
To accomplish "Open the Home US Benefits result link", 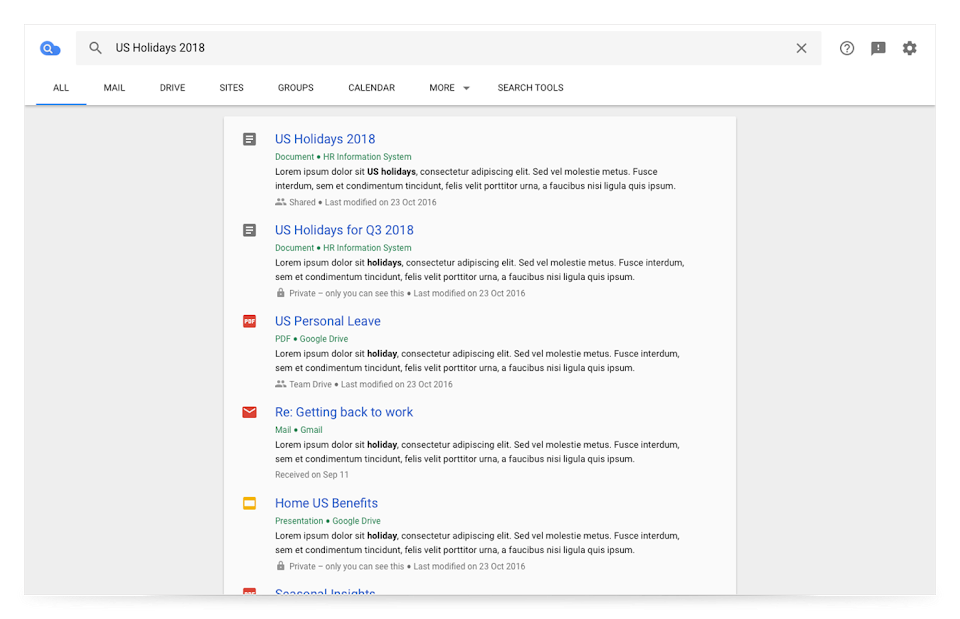I will point(326,503).
